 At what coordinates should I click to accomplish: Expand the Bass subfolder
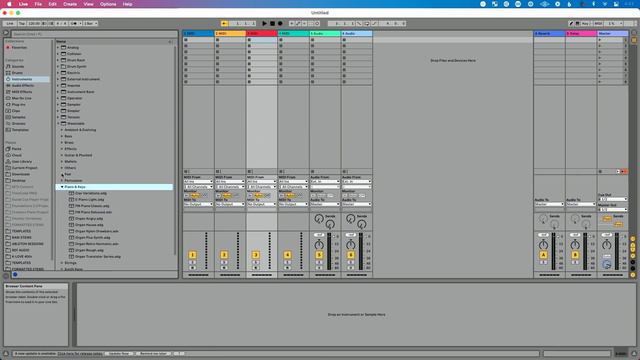pos(62,136)
